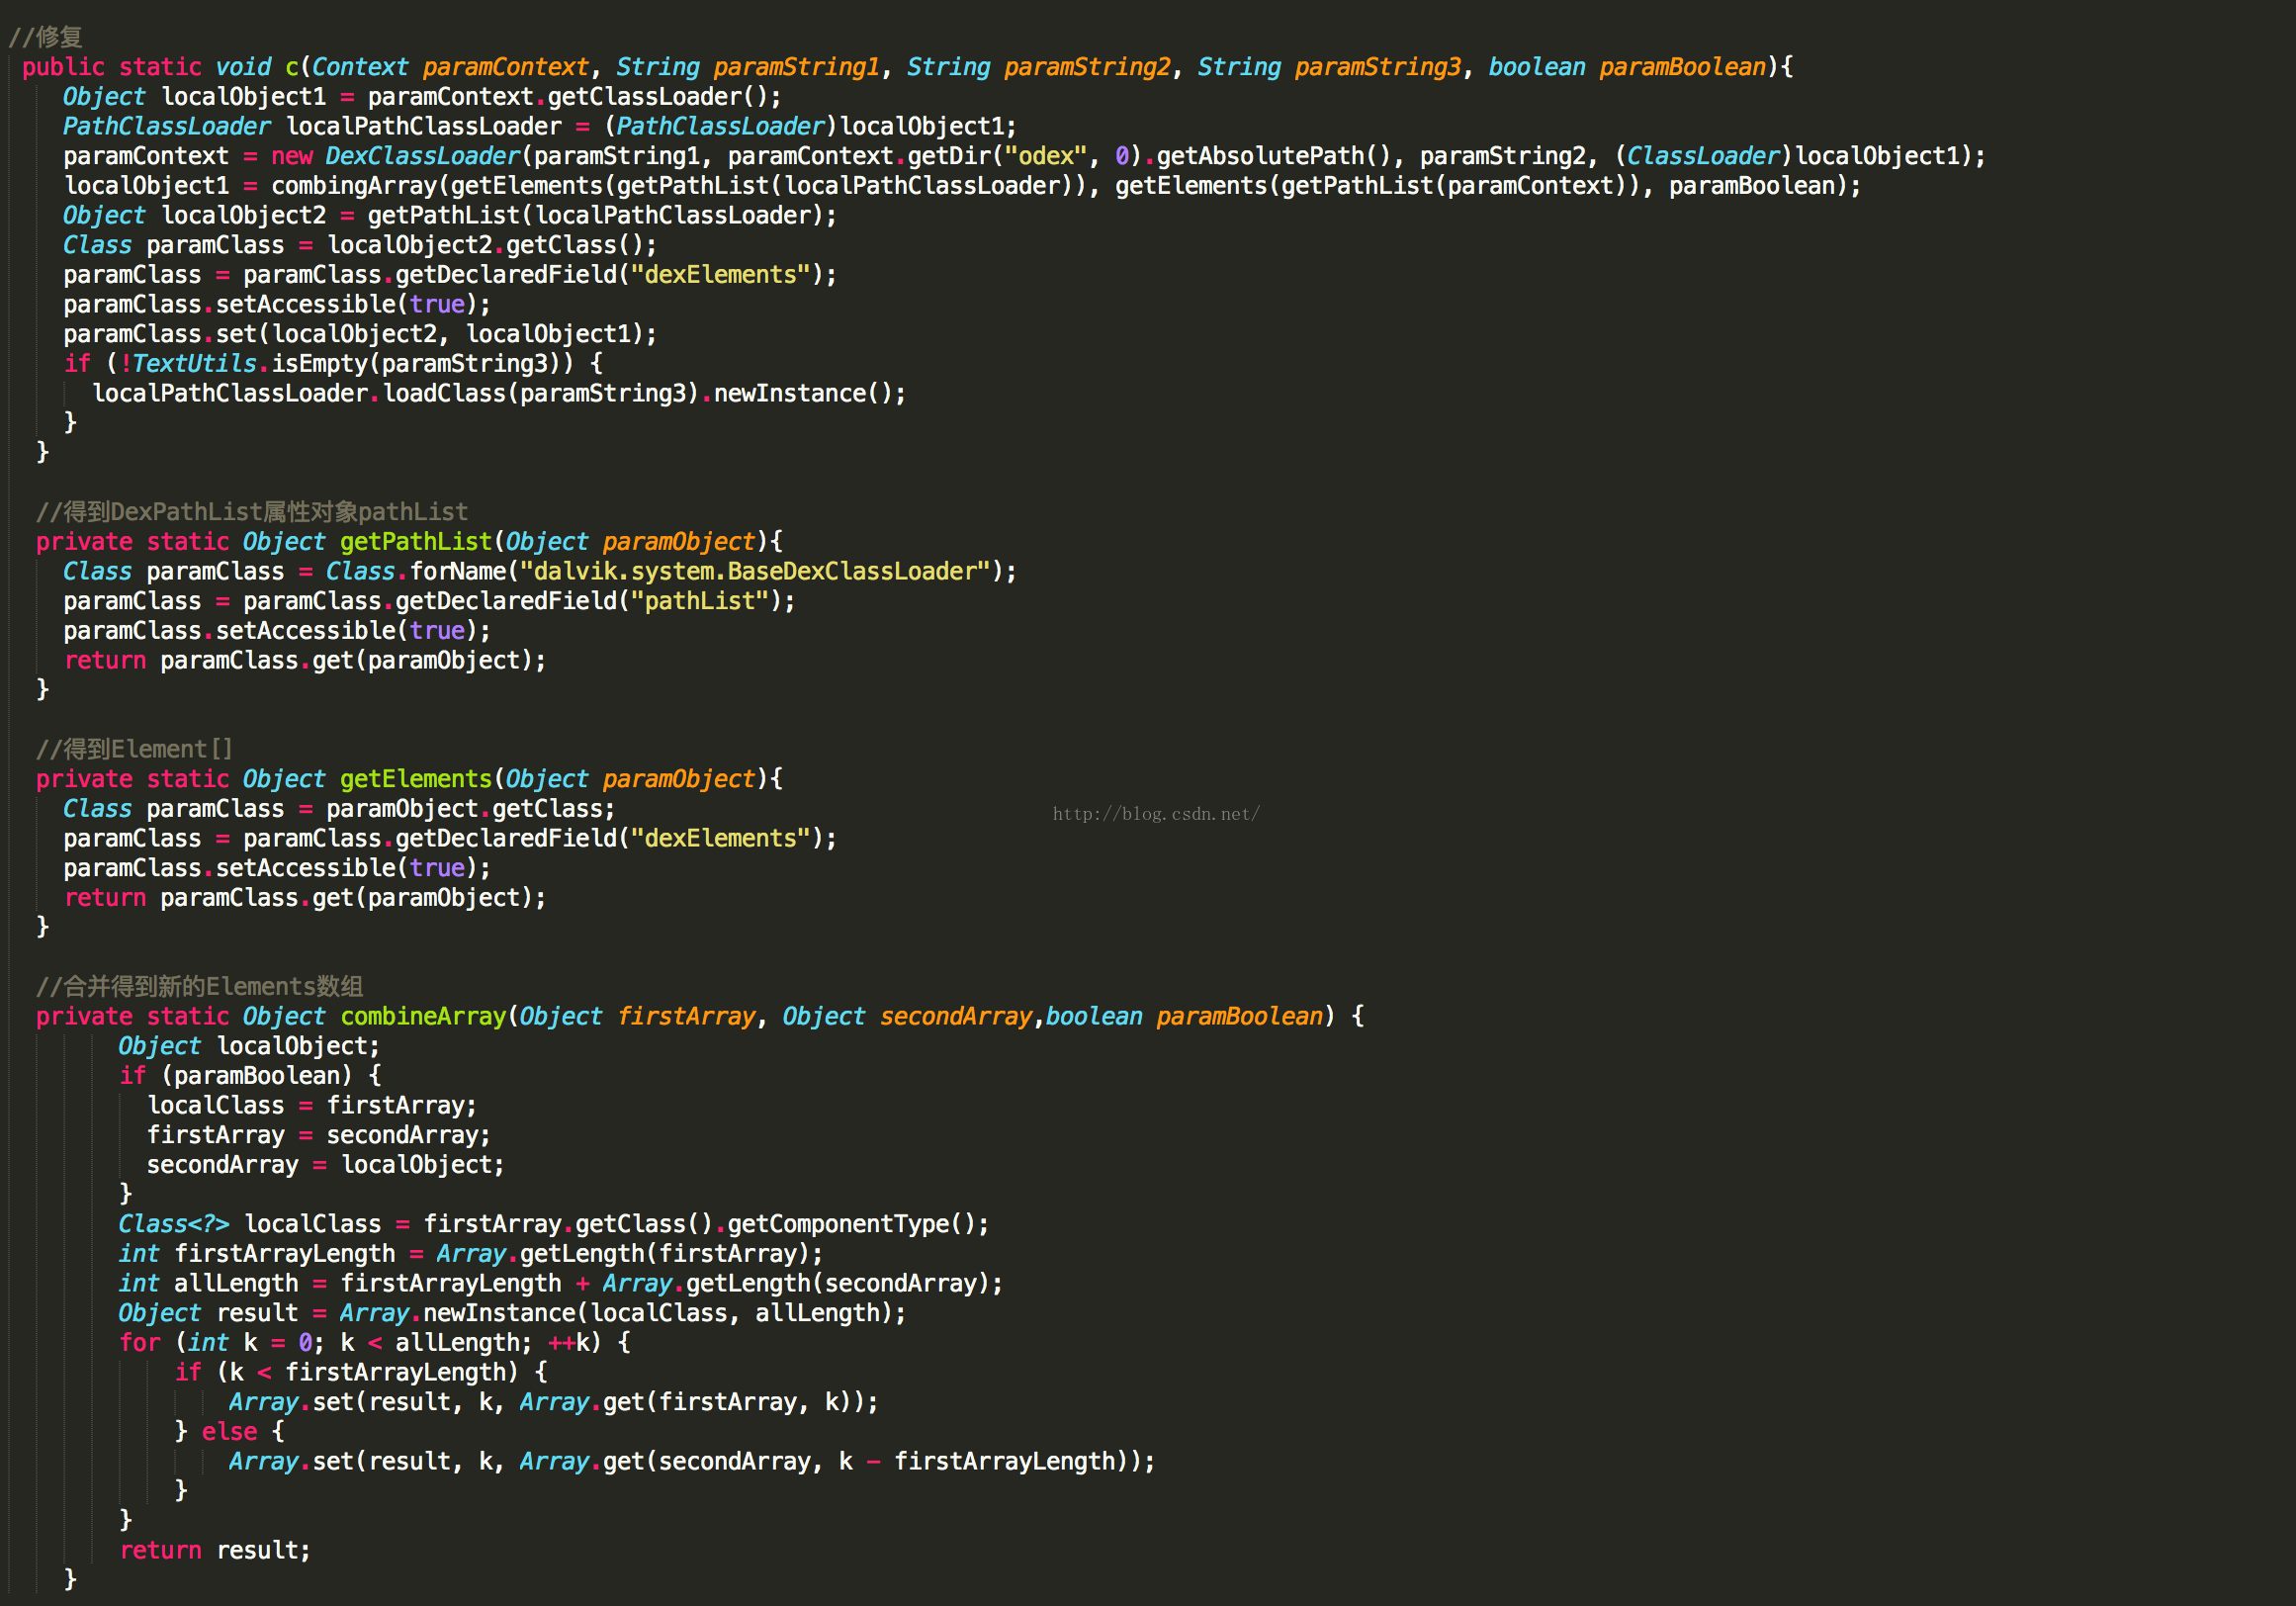Click the getElements method name in its declaration

[x=416, y=779]
